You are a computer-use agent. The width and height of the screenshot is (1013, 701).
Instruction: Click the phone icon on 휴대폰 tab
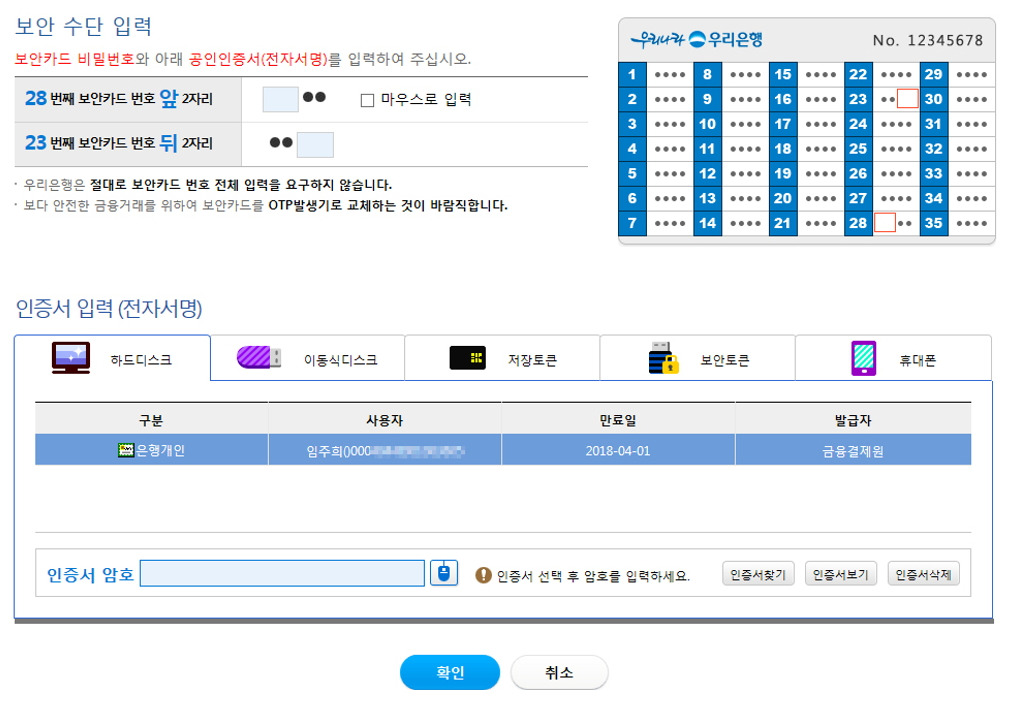862,357
